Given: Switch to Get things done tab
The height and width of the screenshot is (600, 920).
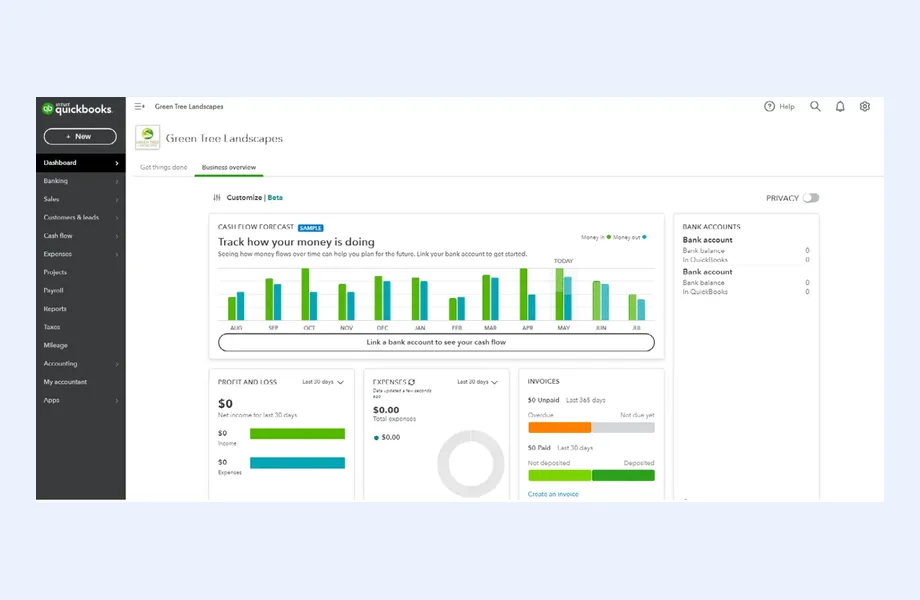Looking at the screenshot, I should (x=164, y=167).
